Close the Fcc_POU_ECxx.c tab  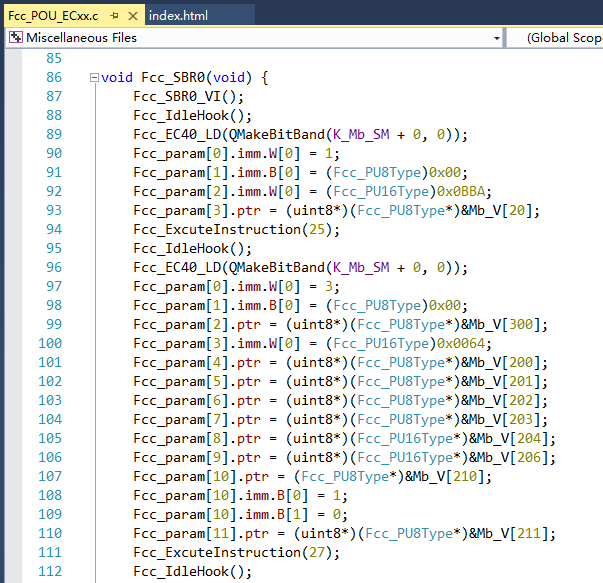pyautogui.click(x=133, y=16)
